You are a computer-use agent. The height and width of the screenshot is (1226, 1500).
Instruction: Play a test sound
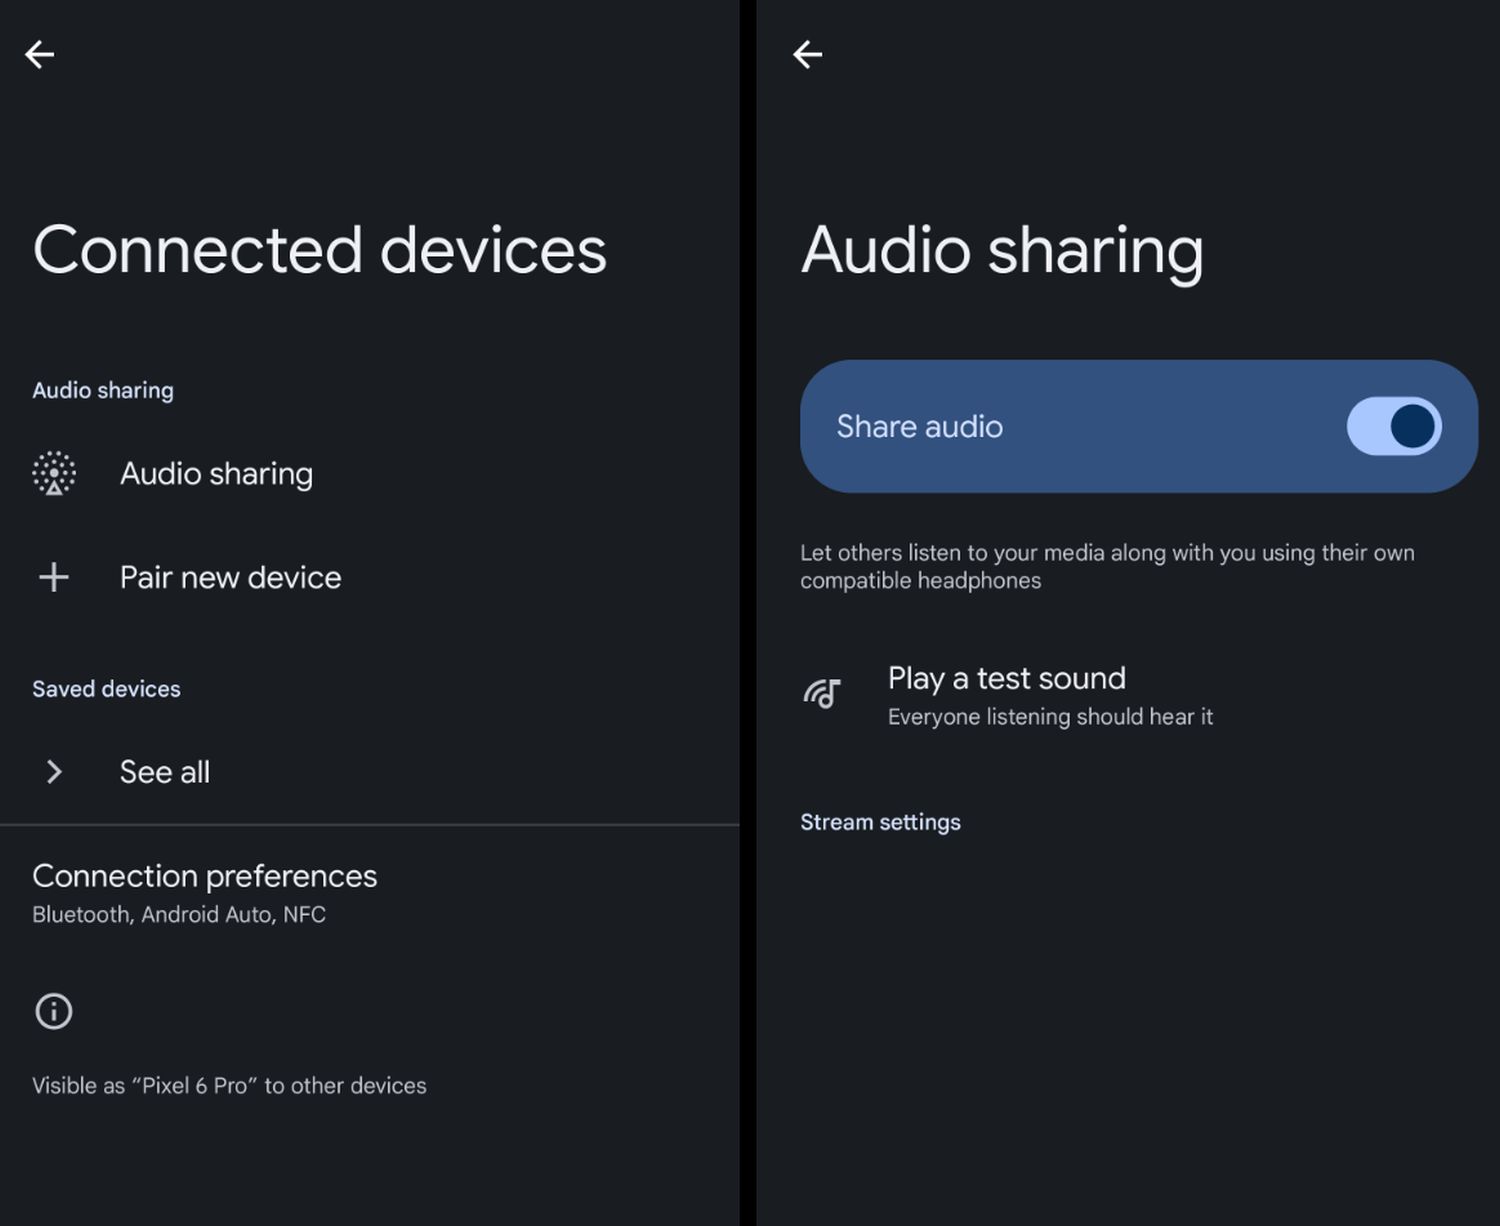(x=1006, y=679)
